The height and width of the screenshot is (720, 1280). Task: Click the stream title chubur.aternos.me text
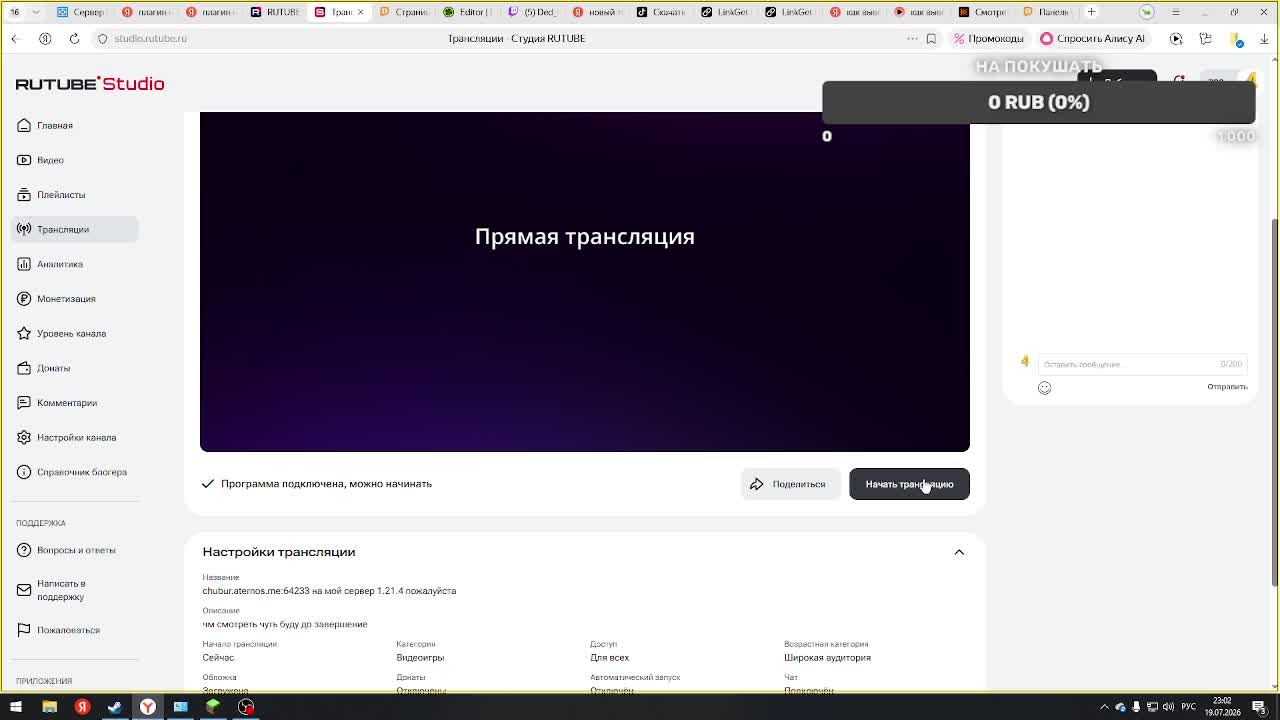[x=329, y=591]
